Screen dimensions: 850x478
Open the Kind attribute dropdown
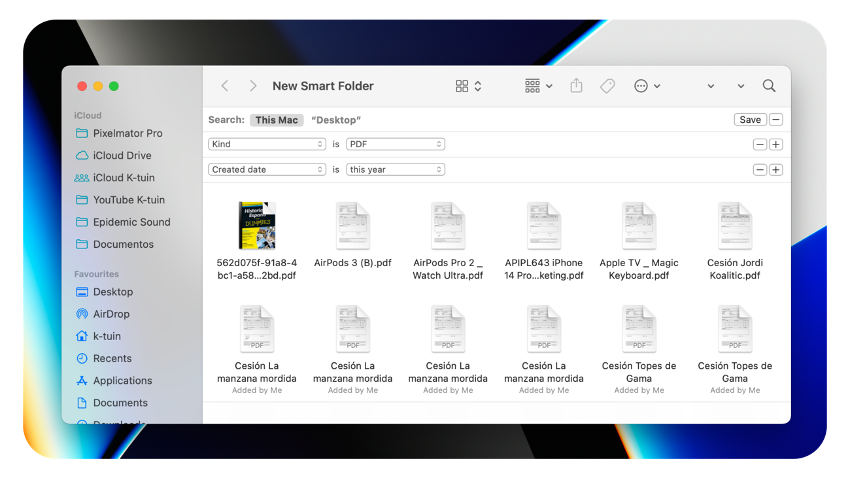(267, 144)
